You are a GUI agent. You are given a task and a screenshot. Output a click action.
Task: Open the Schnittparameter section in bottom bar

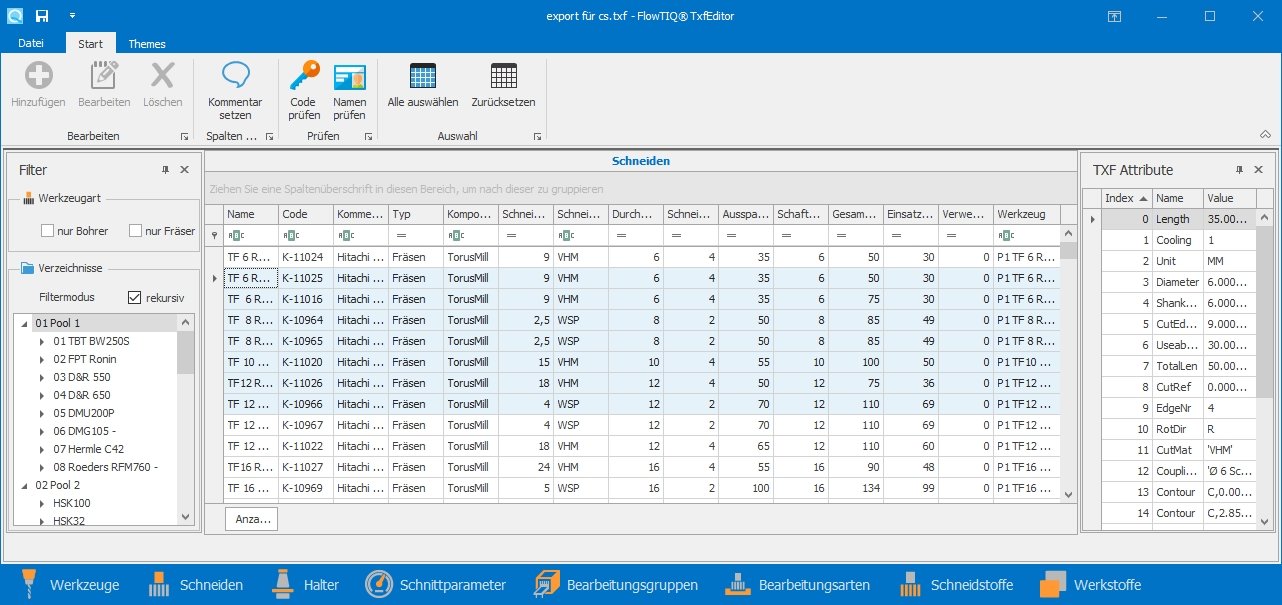(x=436, y=585)
